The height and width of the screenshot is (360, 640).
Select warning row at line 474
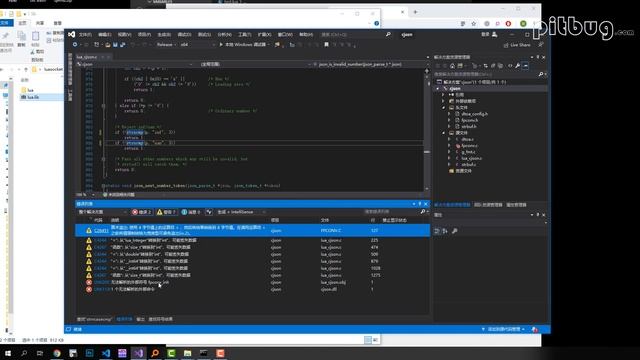252,247
